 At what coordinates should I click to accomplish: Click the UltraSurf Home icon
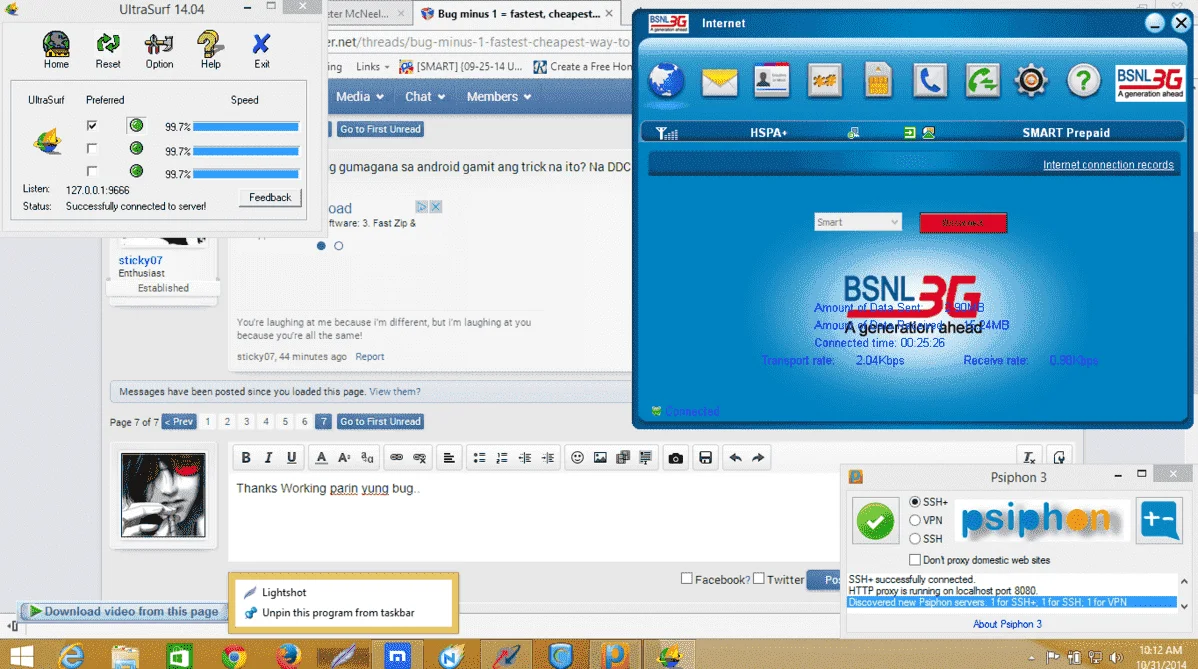tap(56, 50)
